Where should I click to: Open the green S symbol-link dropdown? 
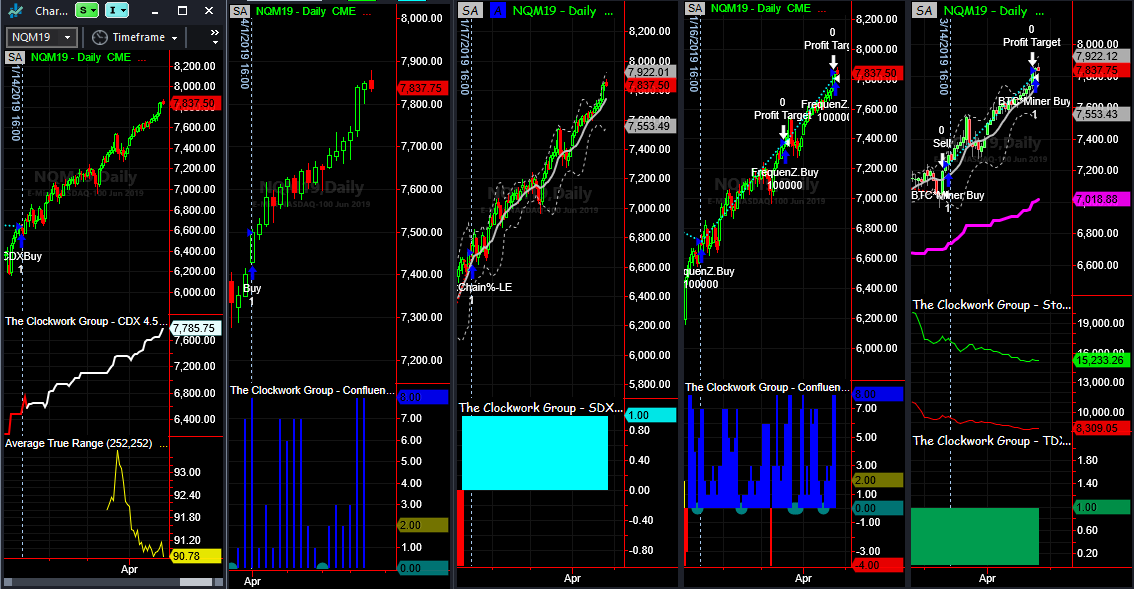(x=86, y=10)
